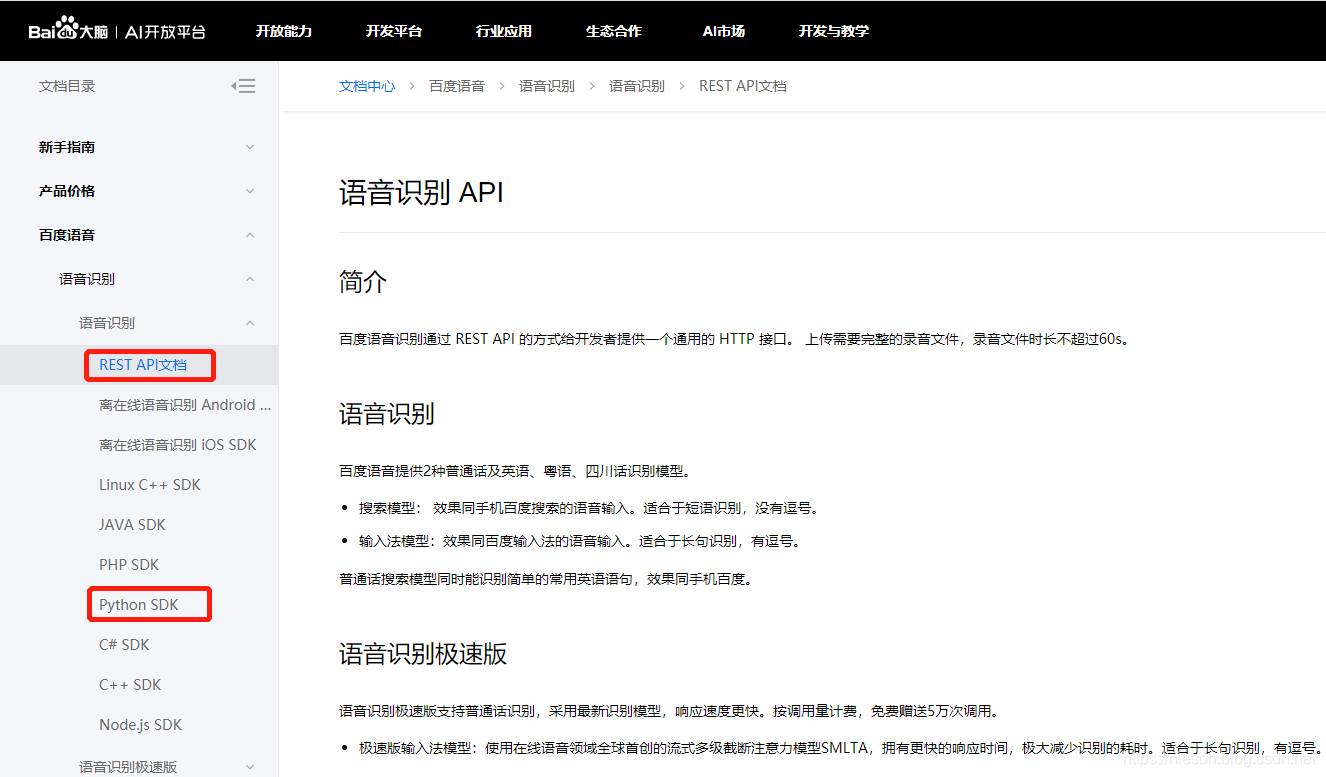Image resolution: width=1326 pixels, height=777 pixels.
Task: Click the 文档目录 sidebar title
Action: (x=67, y=86)
